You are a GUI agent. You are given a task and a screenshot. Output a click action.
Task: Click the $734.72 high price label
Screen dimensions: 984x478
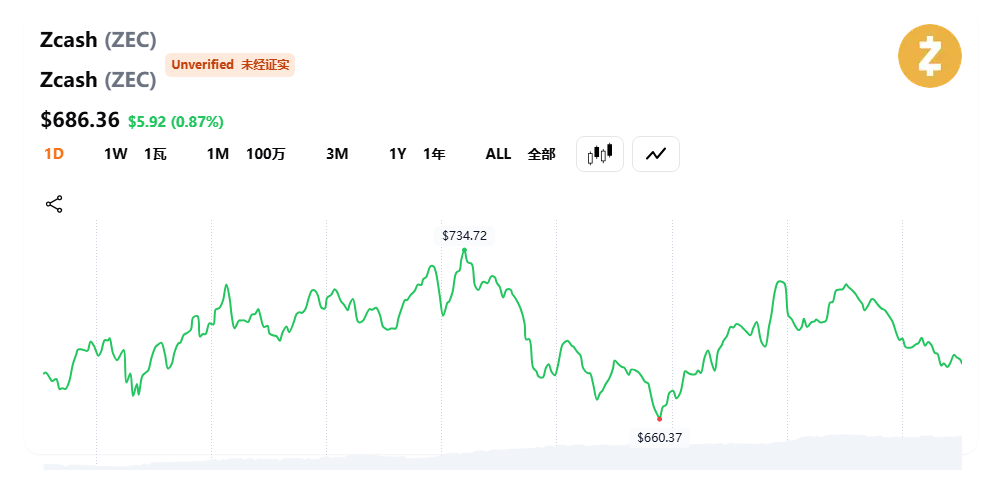(x=465, y=236)
